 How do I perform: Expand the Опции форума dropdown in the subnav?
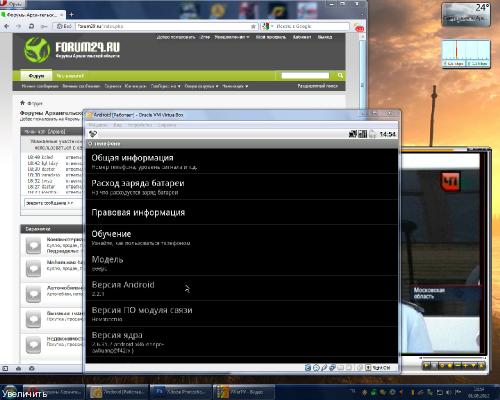coord(201,86)
